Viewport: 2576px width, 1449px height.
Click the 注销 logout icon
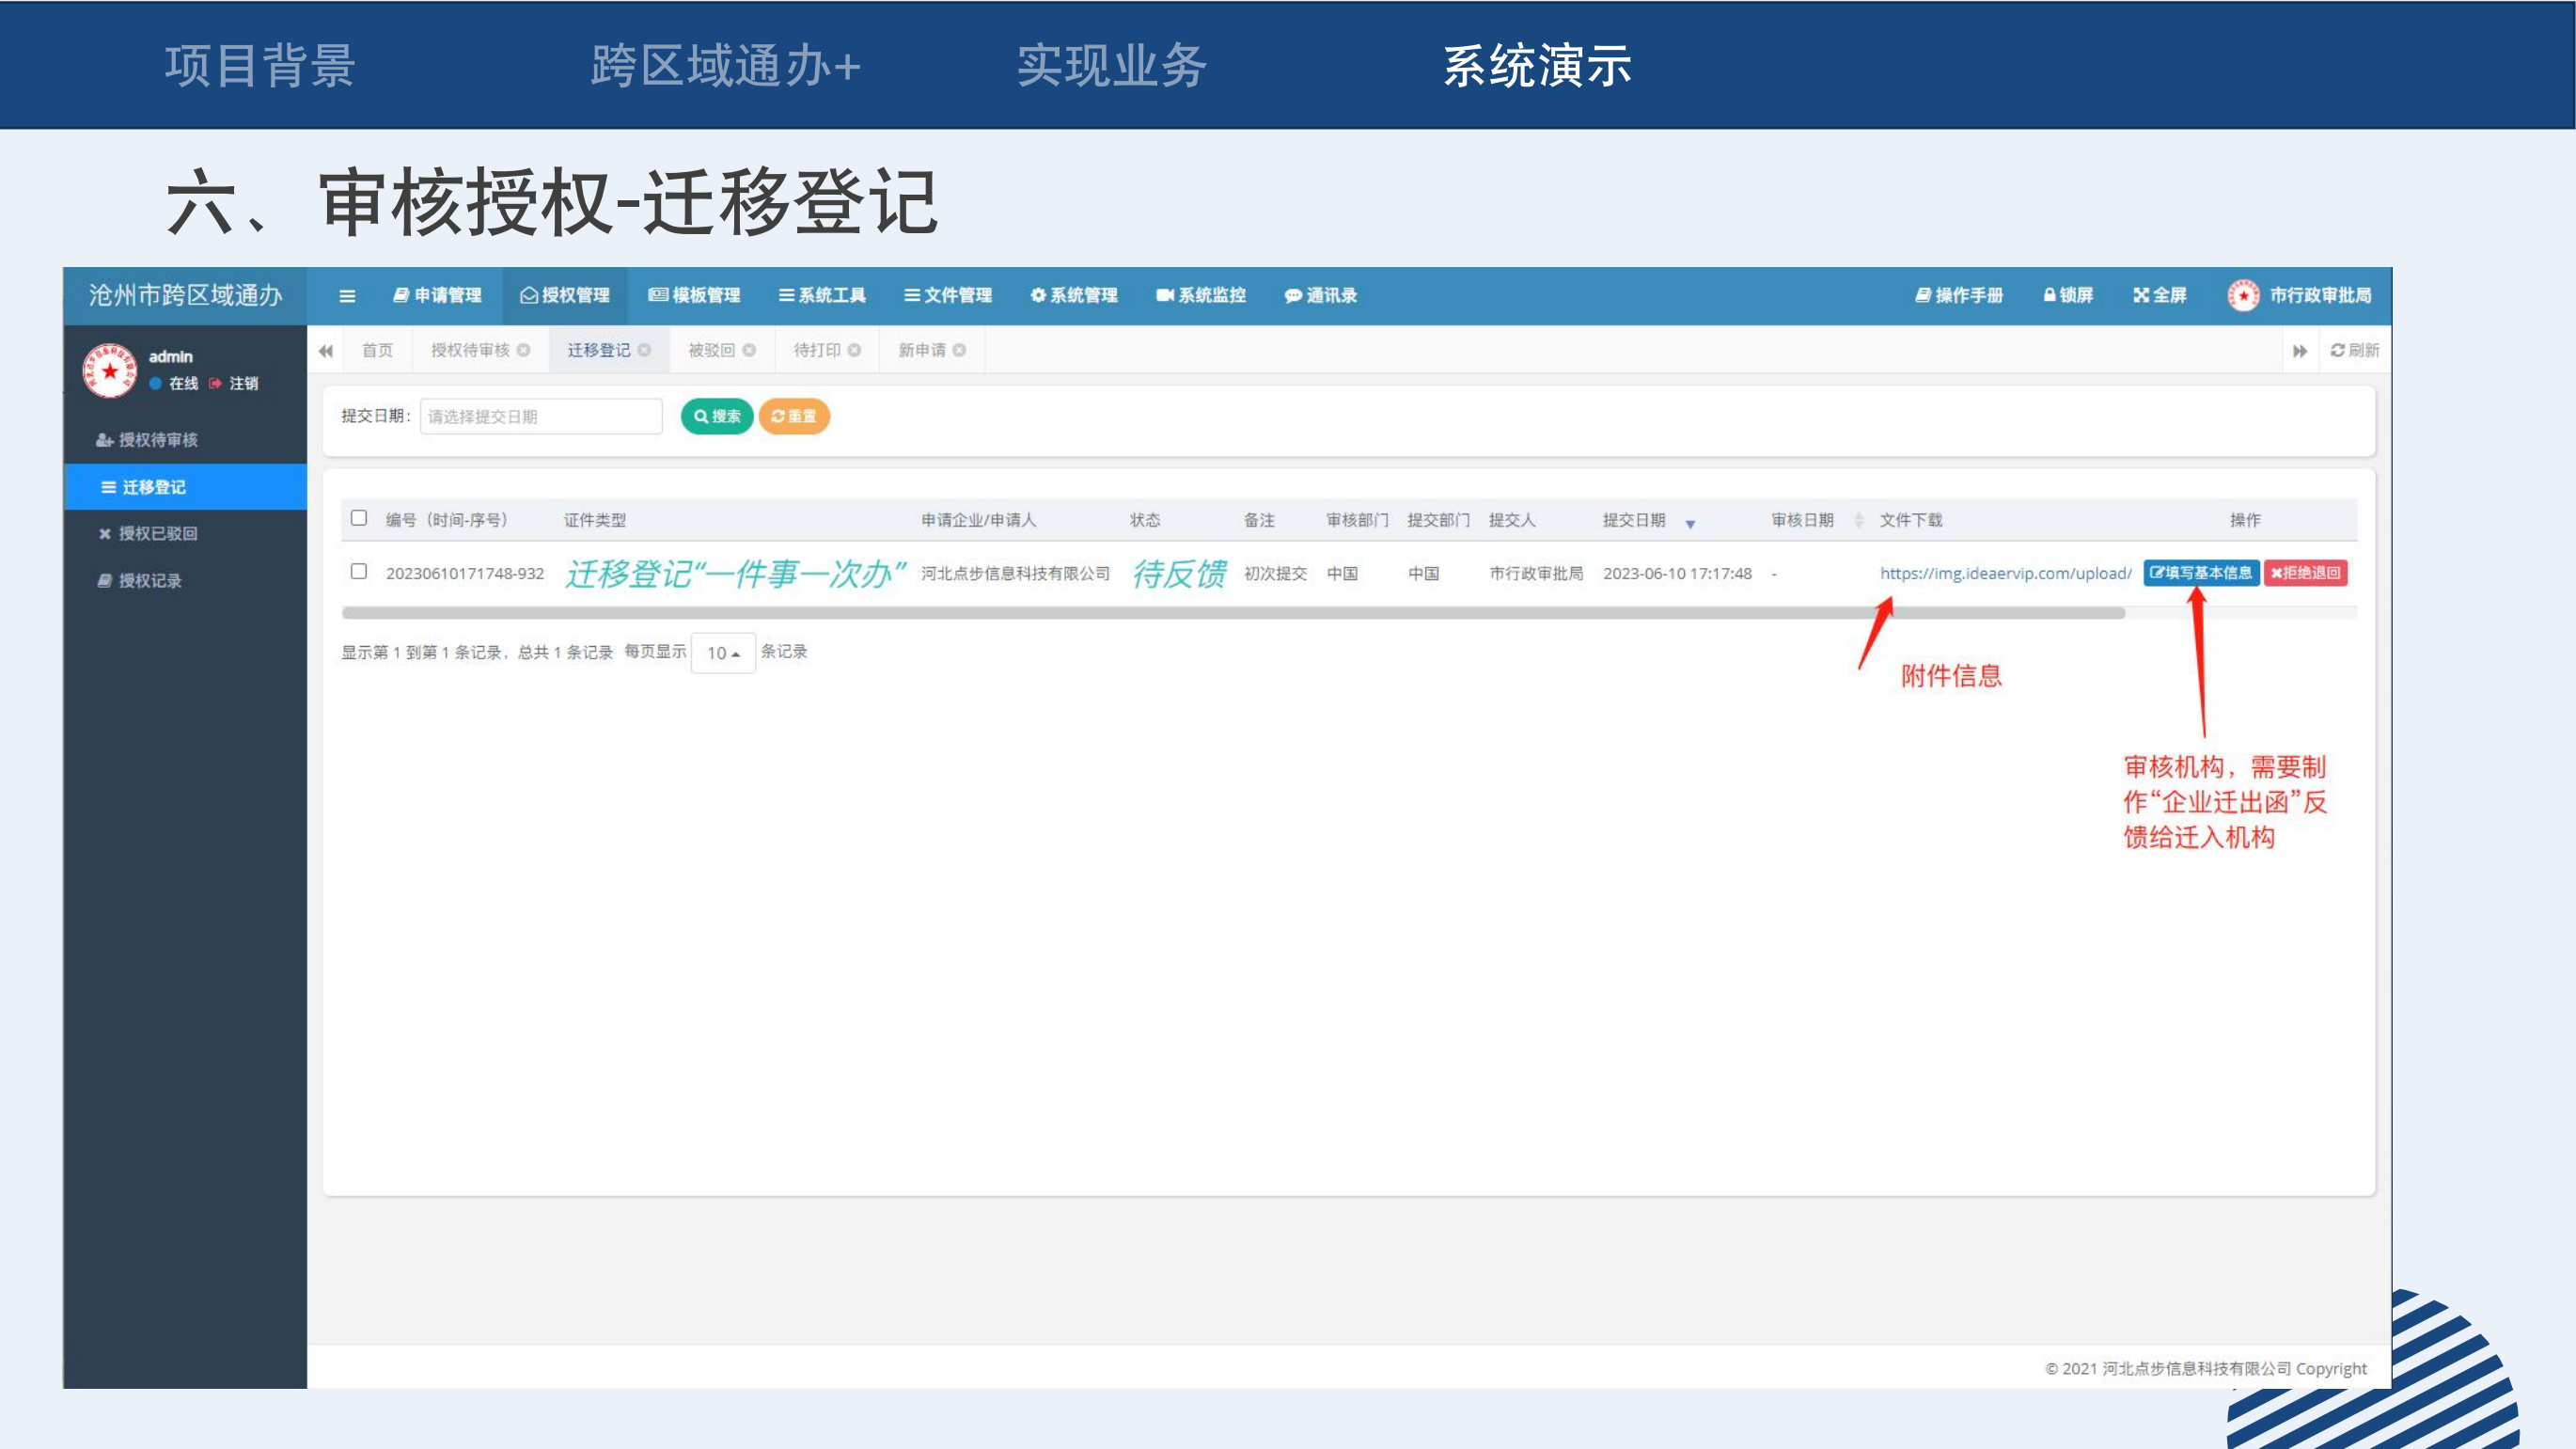click(215, 383)
